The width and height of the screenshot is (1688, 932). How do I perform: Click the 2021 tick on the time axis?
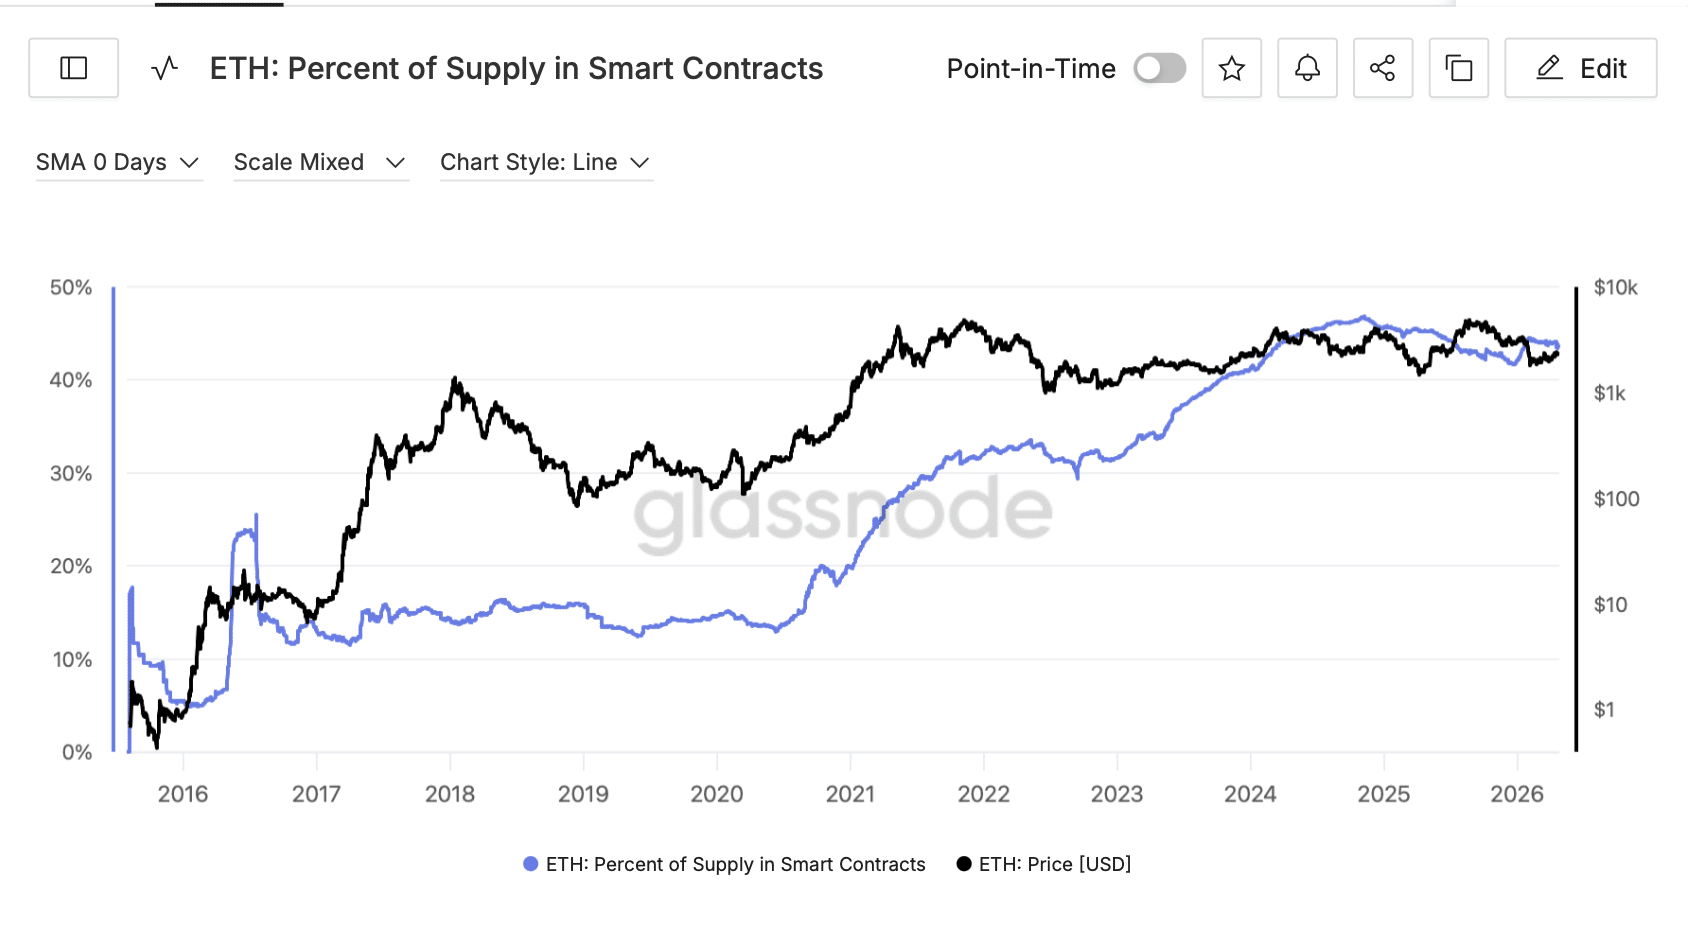click(x=850, y=794)
